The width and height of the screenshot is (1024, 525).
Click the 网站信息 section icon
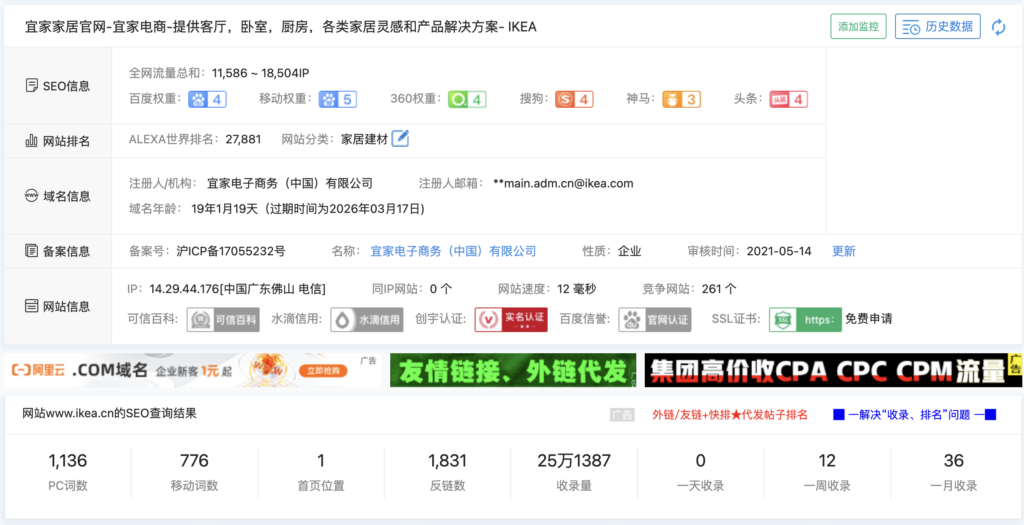point(31,306)
